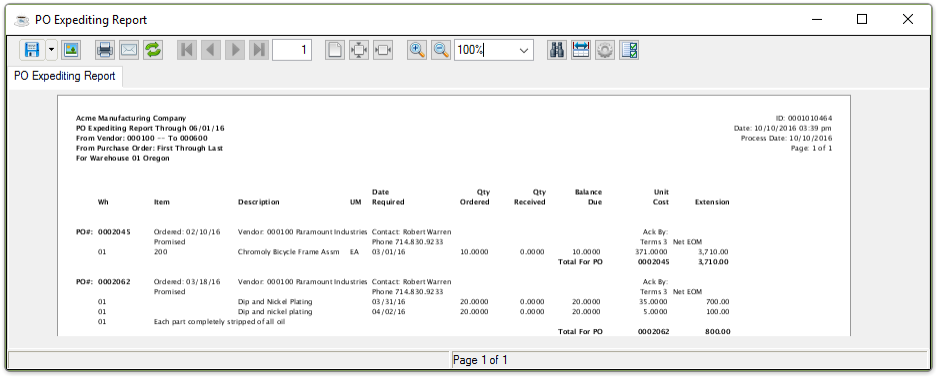Print the report with the printer icon
This screenshot has width=941, height=380.
click(x=105, y=50)
